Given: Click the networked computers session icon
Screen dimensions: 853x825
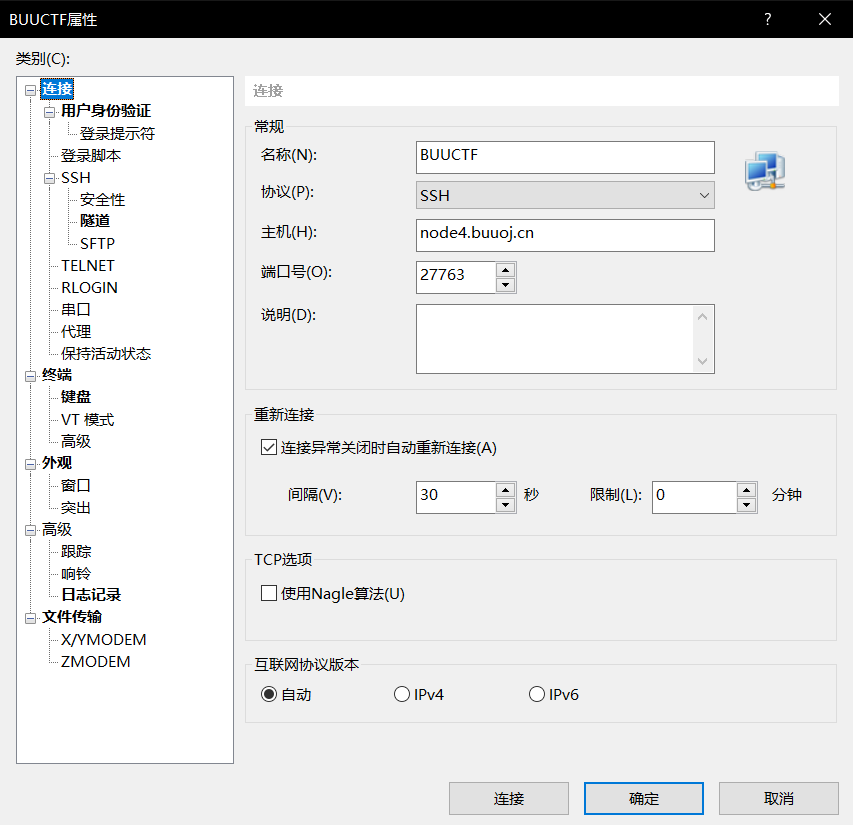Looking at the screenshot, I should click(763, 170).
